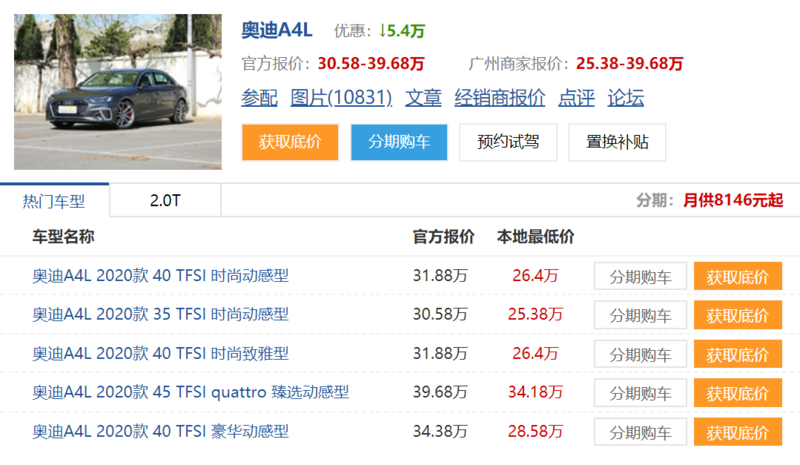Screen dimensions: 800x465
Task: Open the 参配 link
Action: click(259, 97)
